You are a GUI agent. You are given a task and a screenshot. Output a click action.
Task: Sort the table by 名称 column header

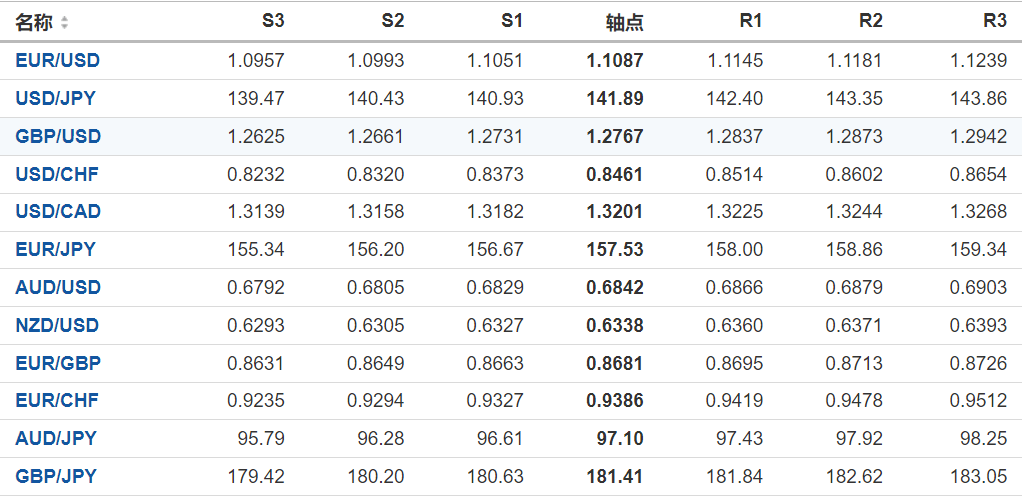click(34, 22)
